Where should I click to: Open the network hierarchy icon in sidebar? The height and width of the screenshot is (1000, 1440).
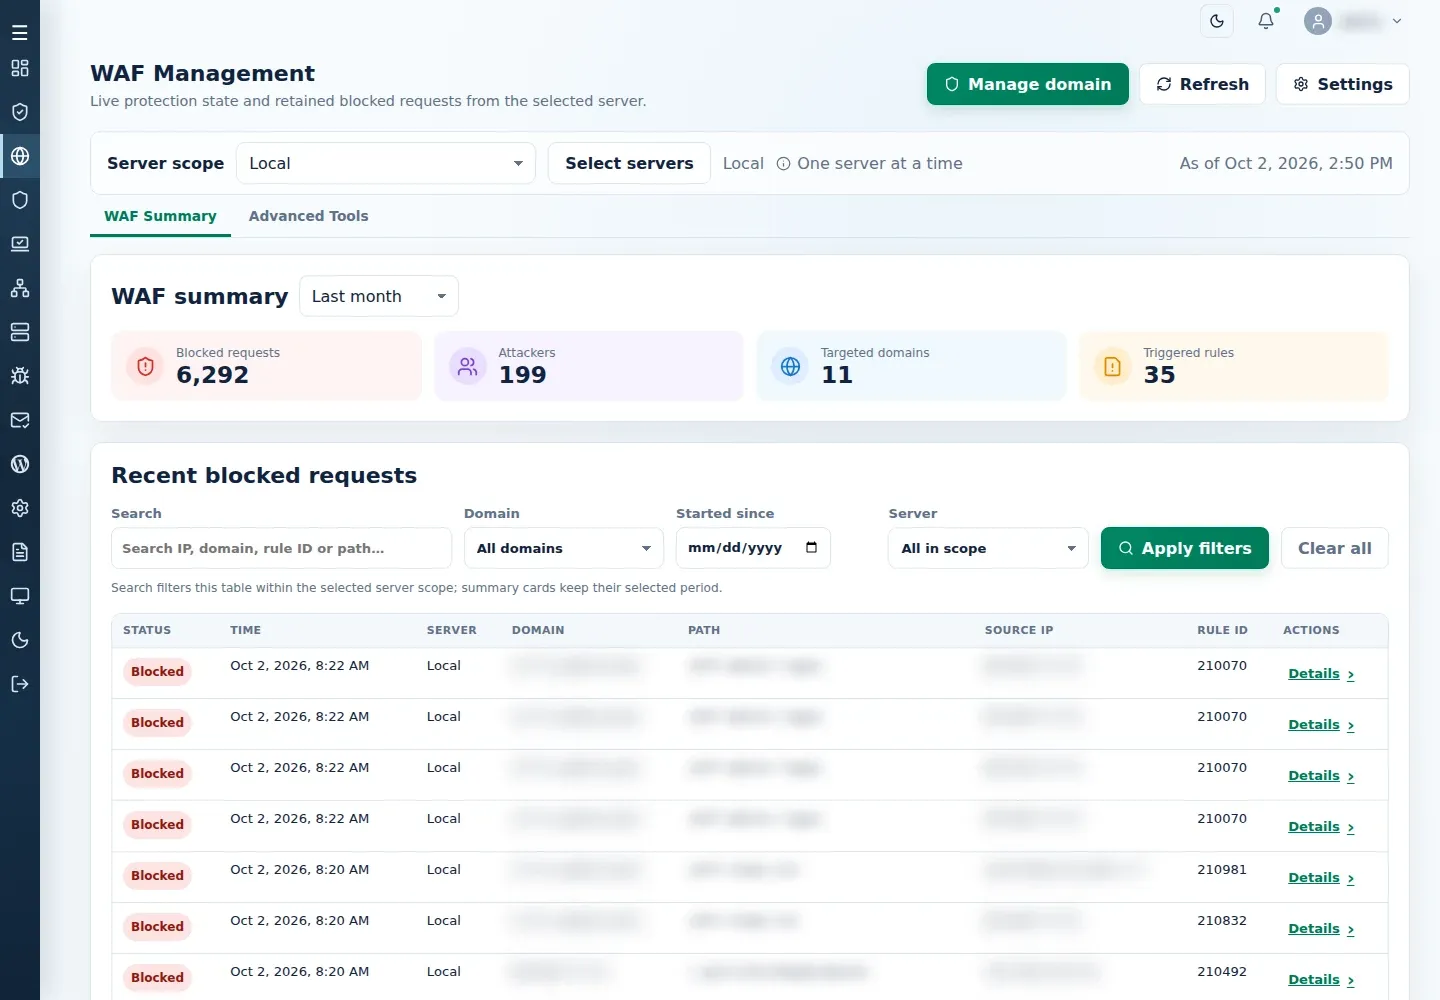20,288
